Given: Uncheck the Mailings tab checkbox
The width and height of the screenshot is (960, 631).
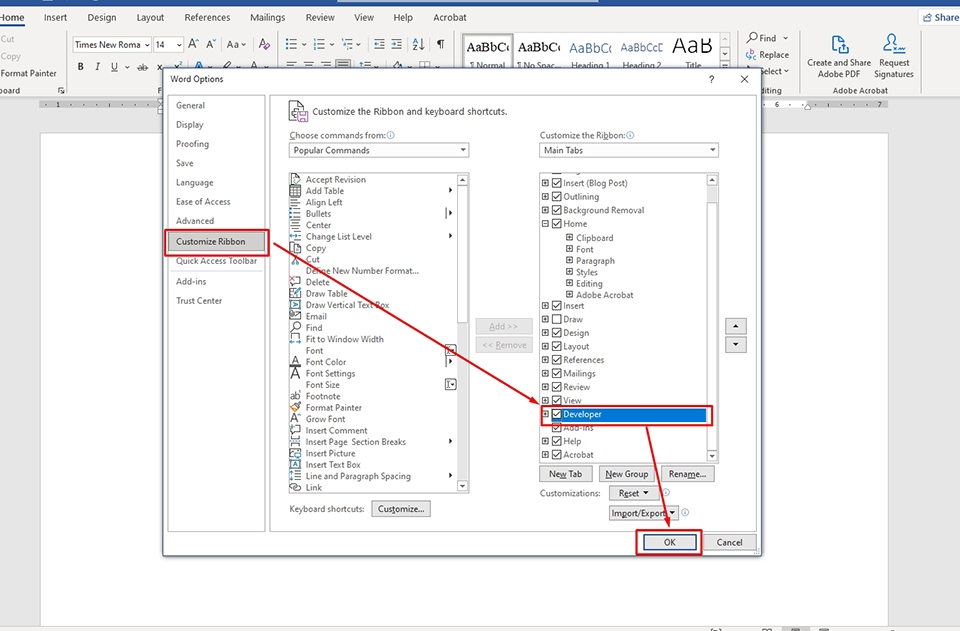Looking at the screenshot, I should click(x=557, y=373).
